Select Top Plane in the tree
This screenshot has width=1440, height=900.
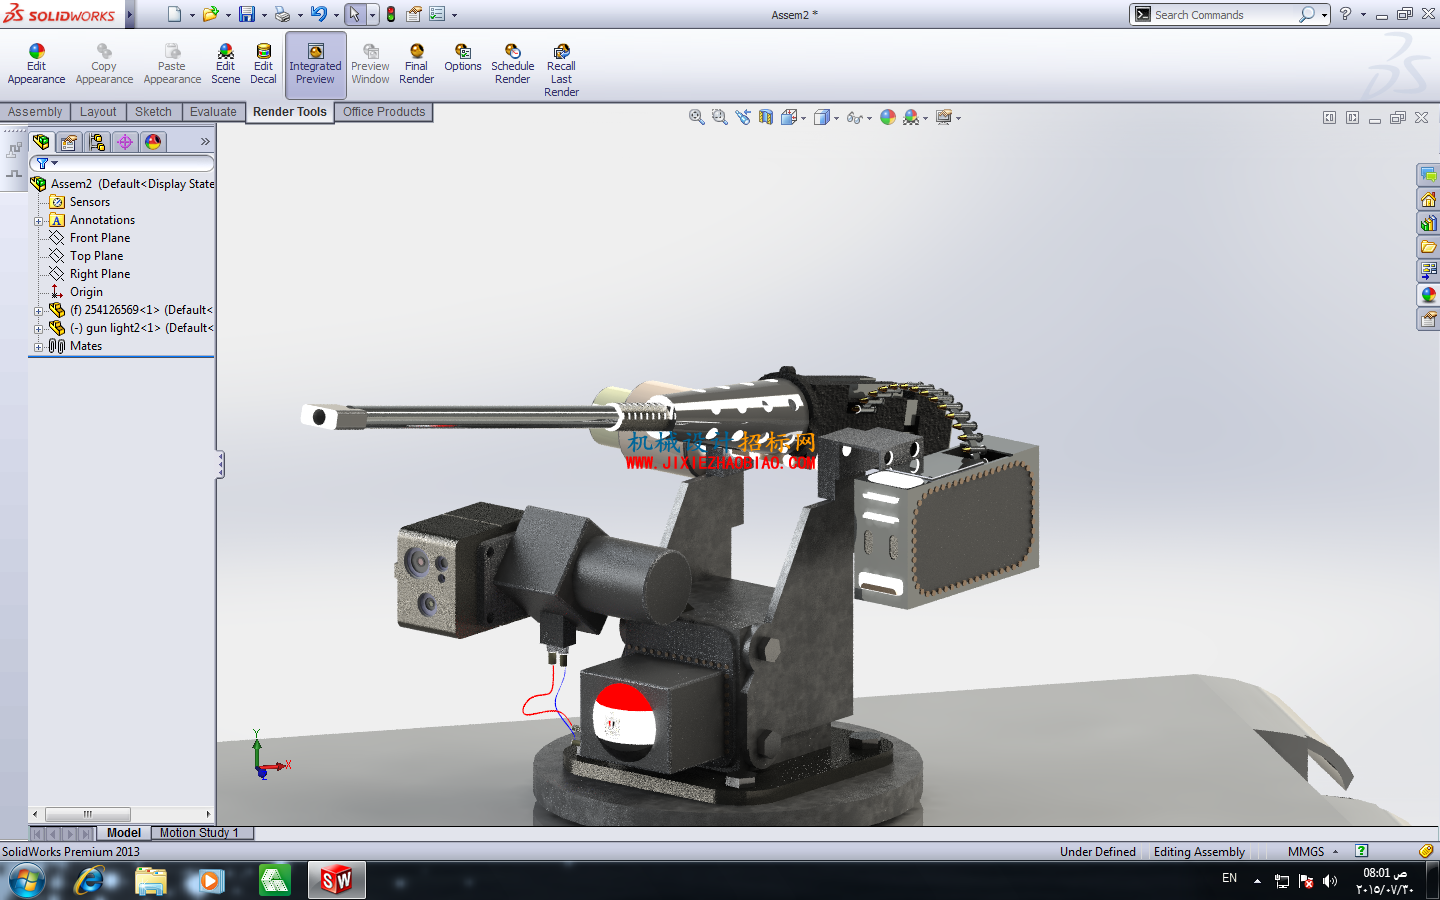tap(96, 256)
